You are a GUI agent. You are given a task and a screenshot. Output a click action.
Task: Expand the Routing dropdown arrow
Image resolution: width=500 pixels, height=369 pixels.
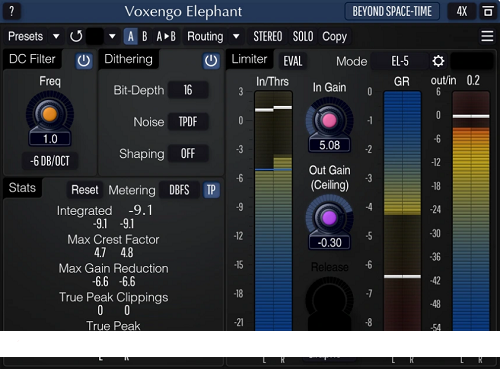point(236,36)
